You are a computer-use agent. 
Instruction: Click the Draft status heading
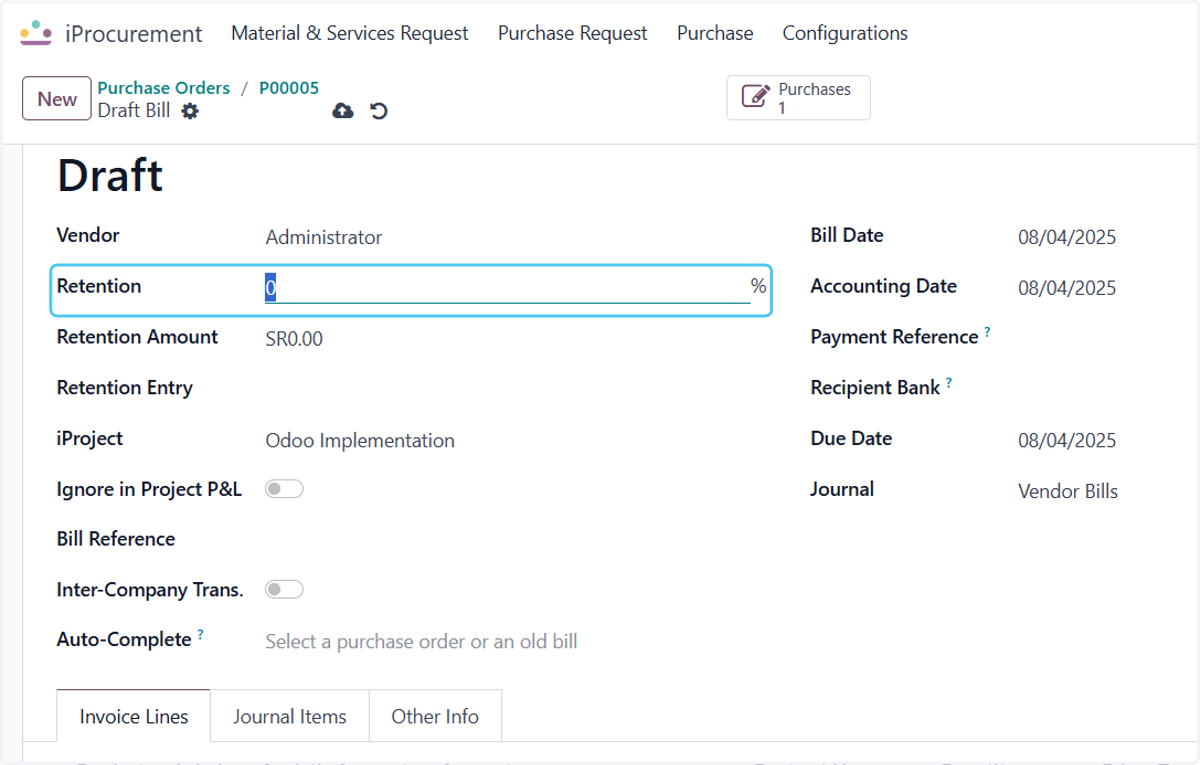tap(110, 176)
